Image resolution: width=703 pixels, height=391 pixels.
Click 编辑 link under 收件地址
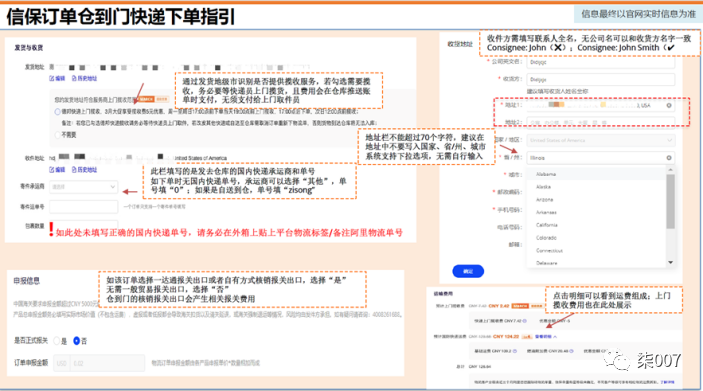point(57,170)
